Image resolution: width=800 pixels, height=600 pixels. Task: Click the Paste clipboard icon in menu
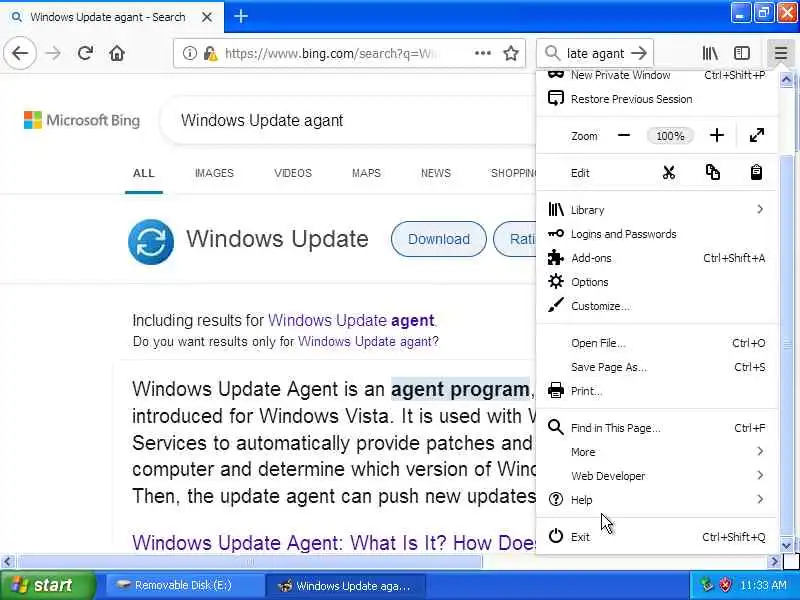coord(756,172)
